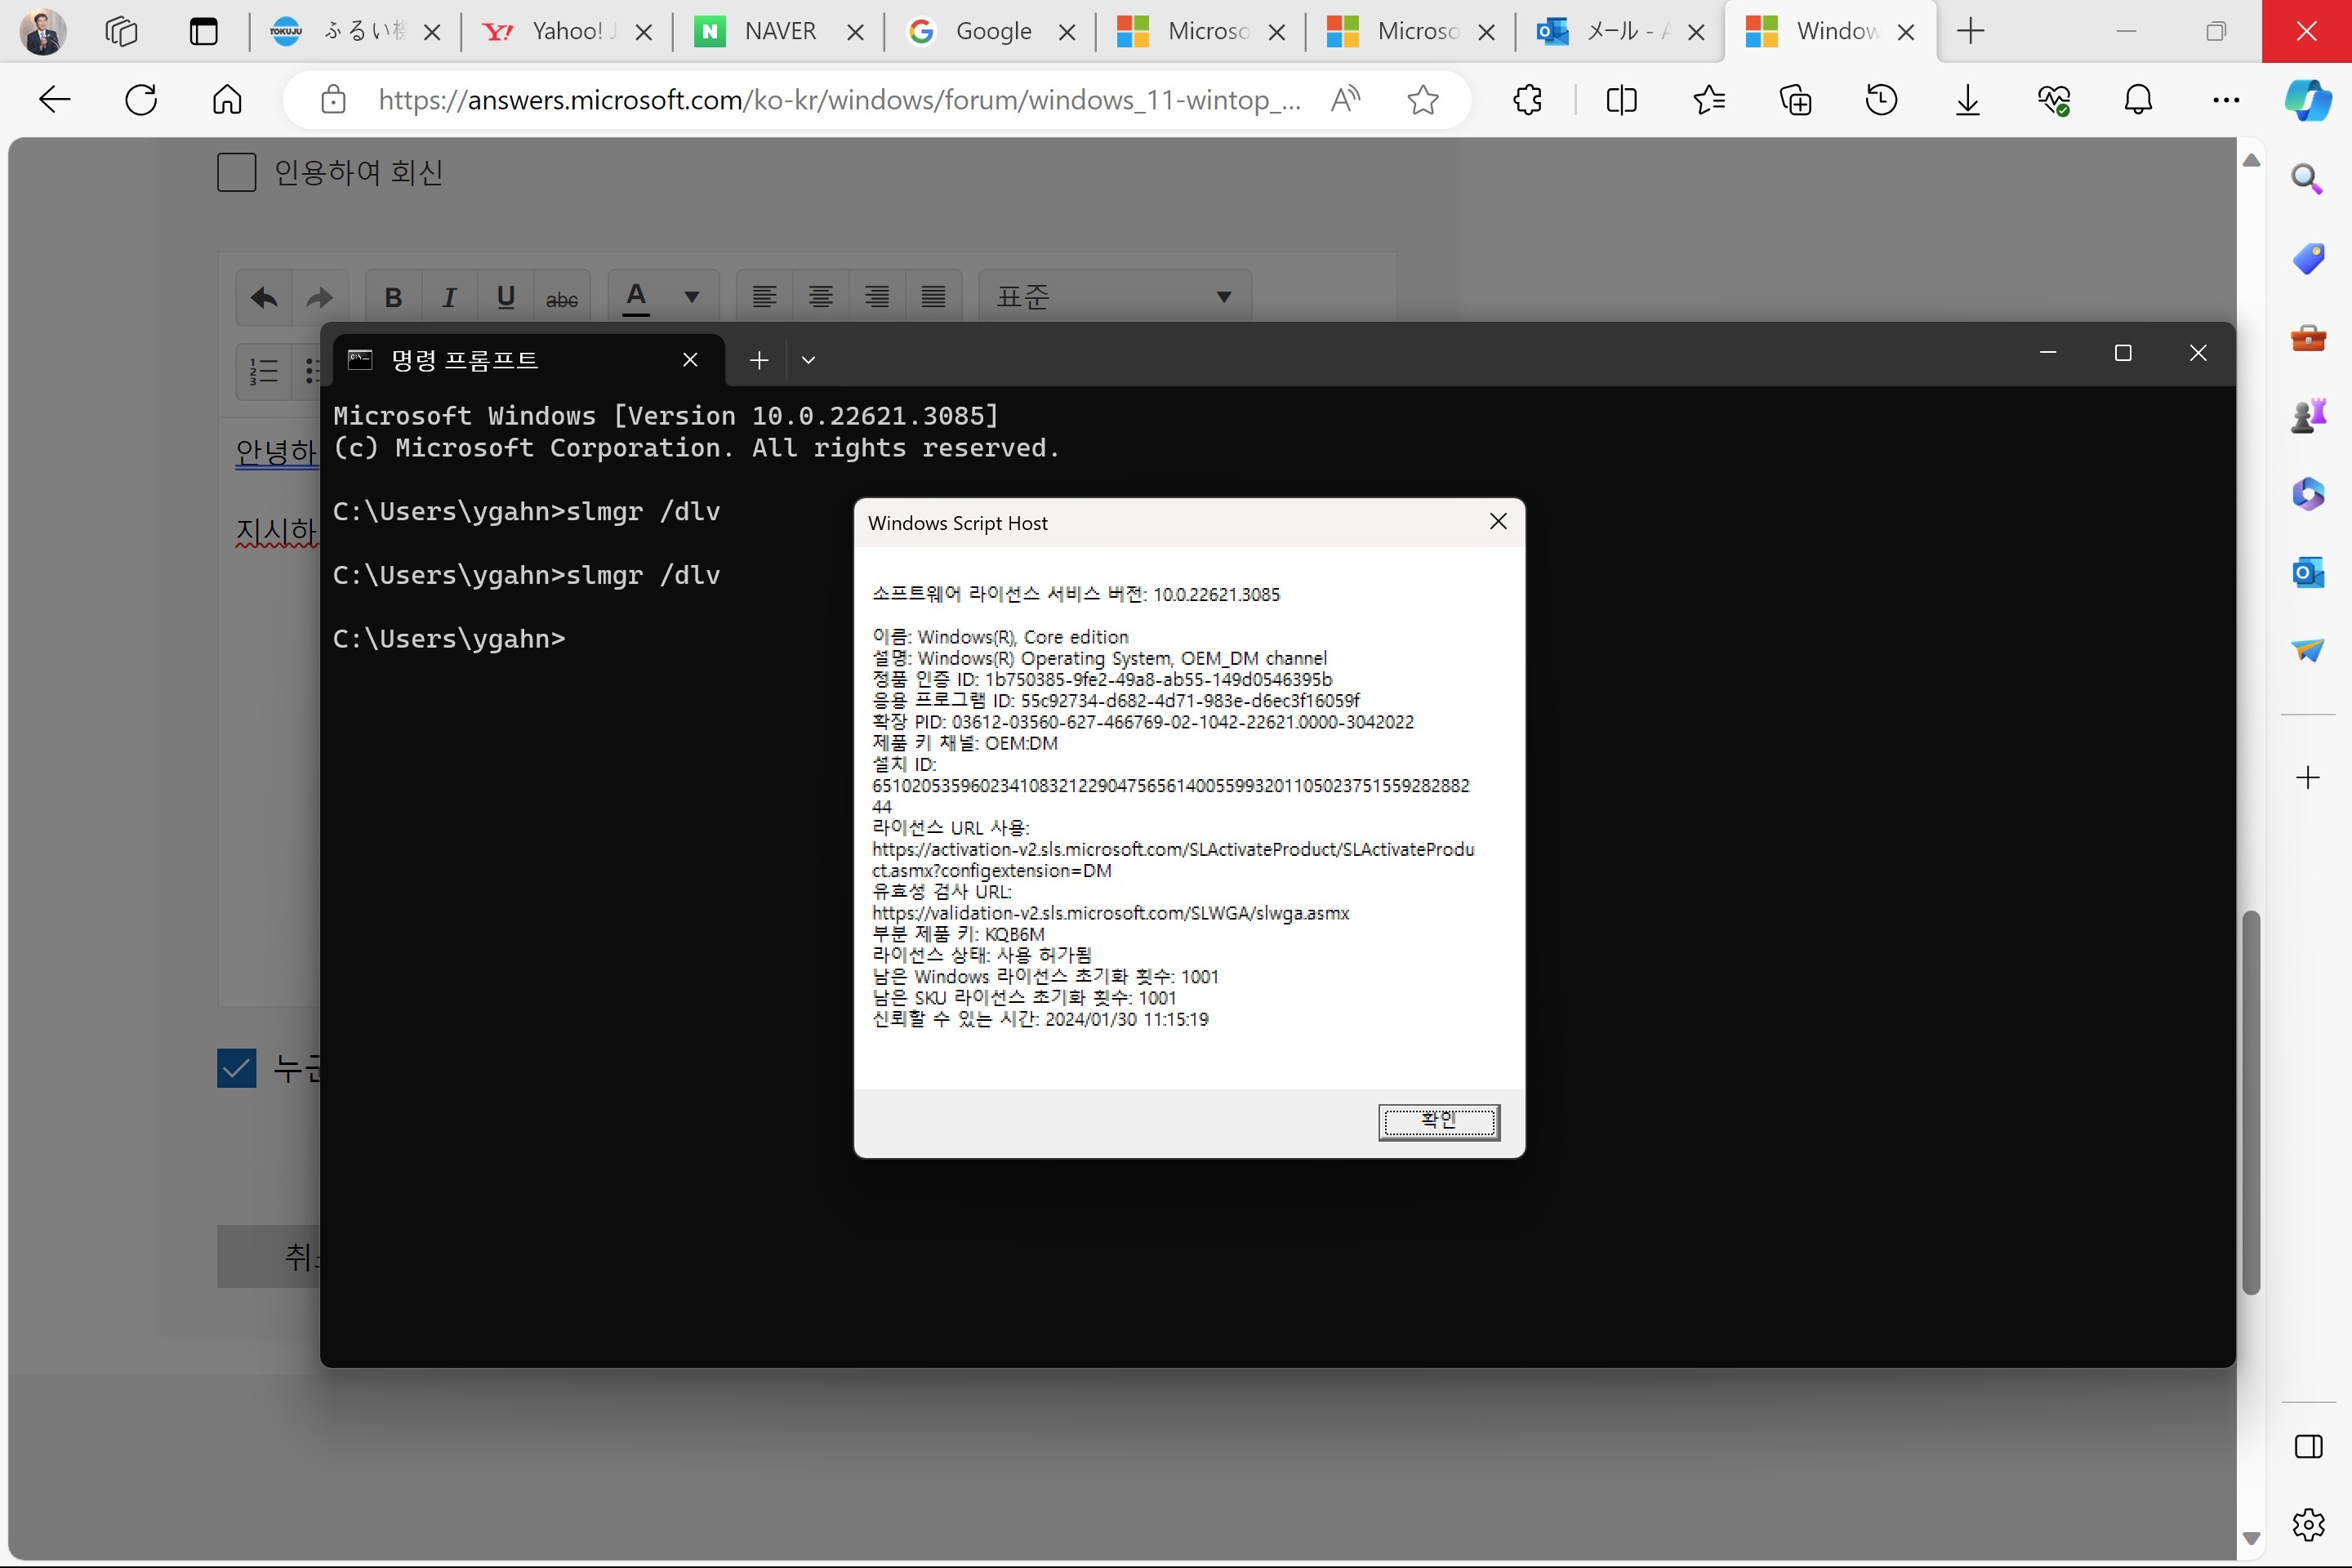
Task: Open the Shopping tag sidebar icon
Action: tap(2307, 258)
